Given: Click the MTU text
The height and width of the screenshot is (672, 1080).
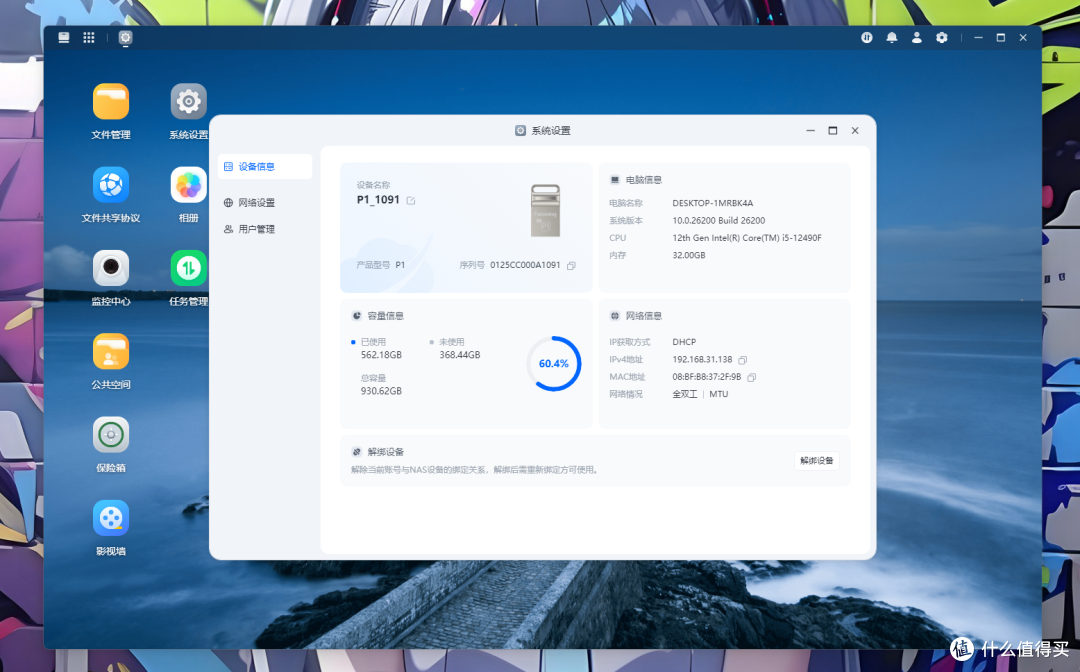Looking at the screenshot, I should [x=718, y=395].
